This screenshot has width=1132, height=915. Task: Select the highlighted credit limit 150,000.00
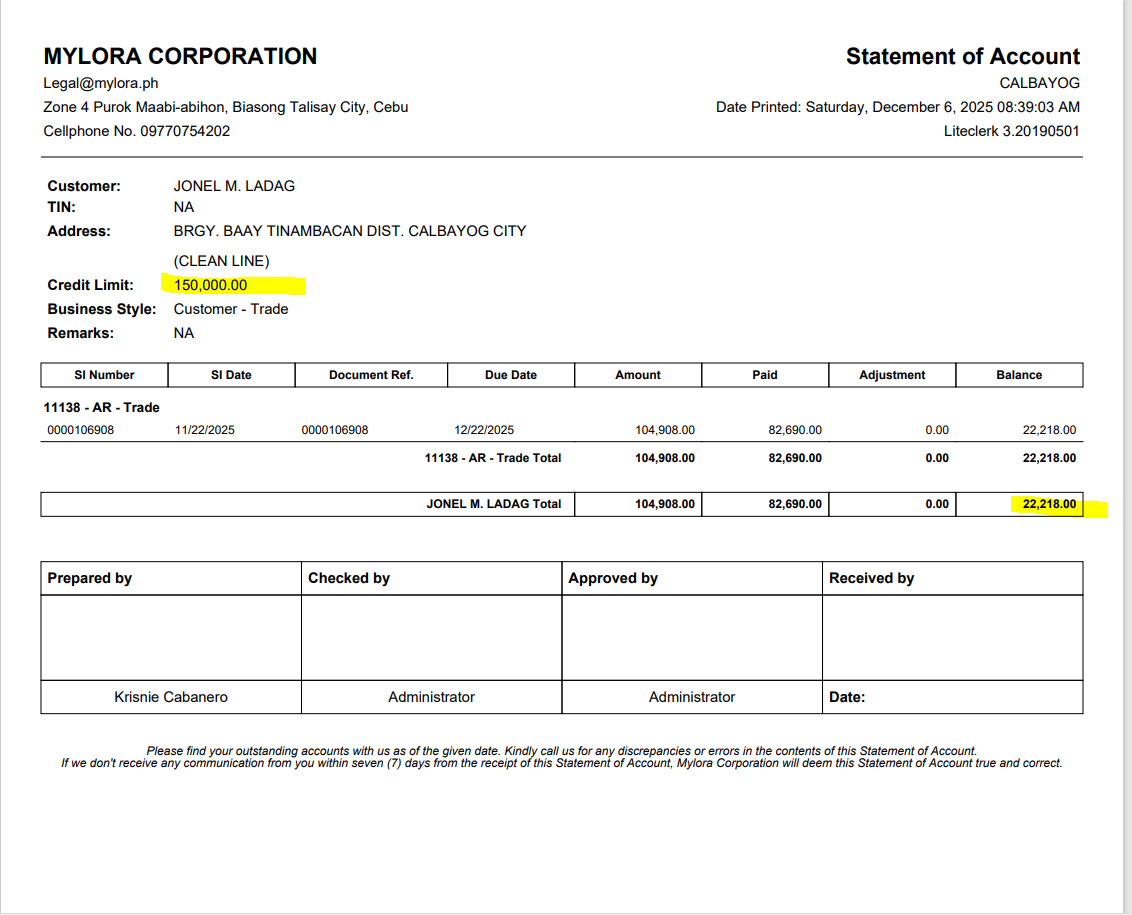(x=211, y=285)
